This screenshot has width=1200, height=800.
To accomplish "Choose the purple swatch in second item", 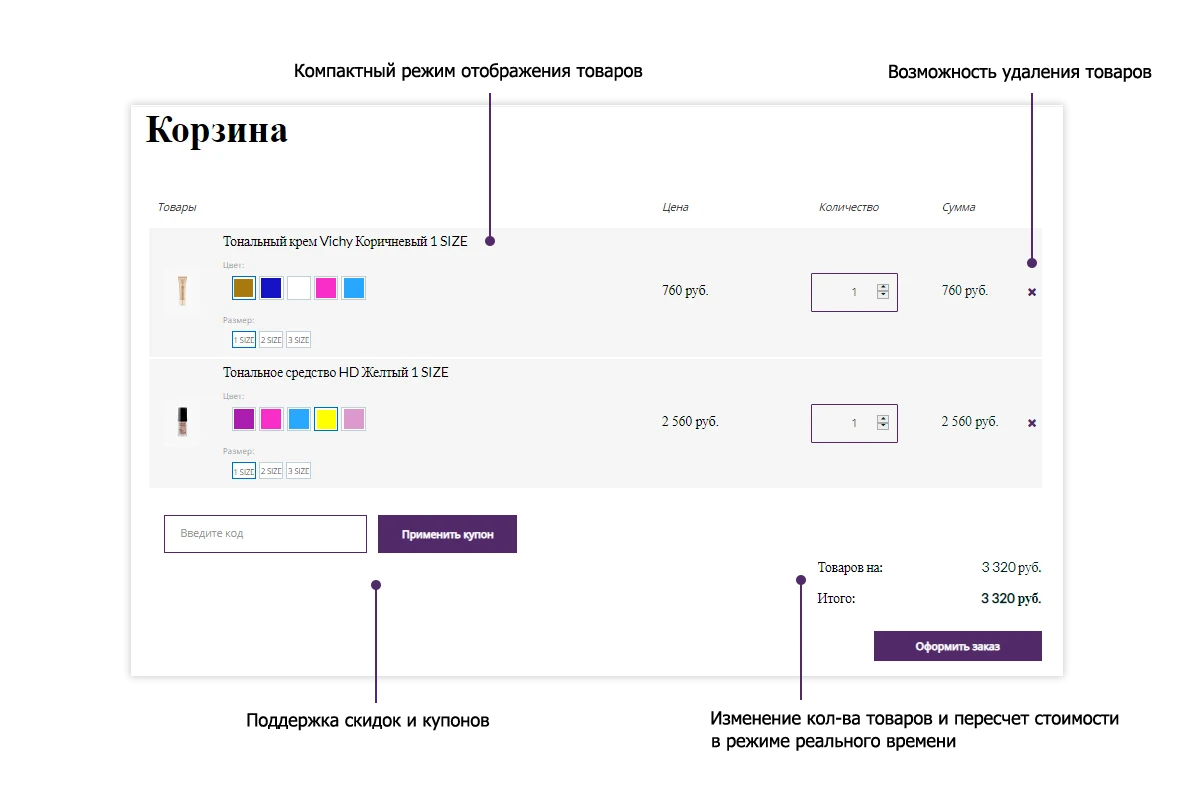I will click(x=244, y=419).
